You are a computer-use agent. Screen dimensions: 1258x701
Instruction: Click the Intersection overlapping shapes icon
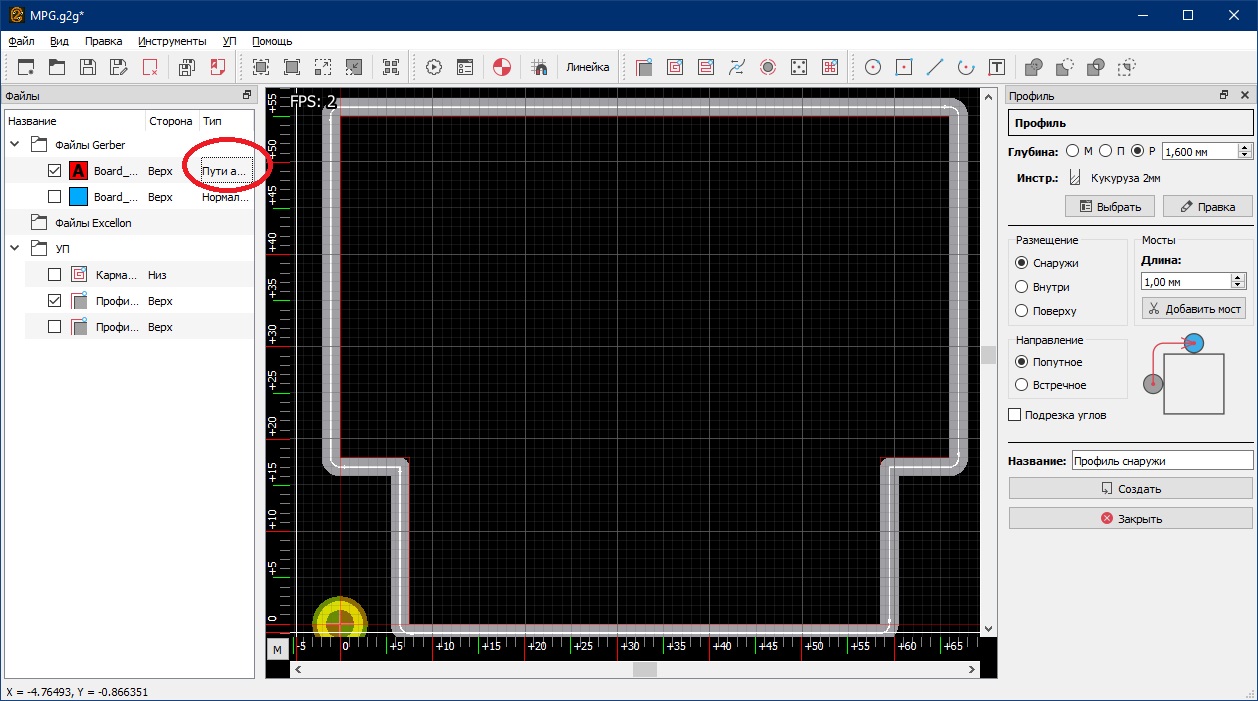[x=1096, y=67]
